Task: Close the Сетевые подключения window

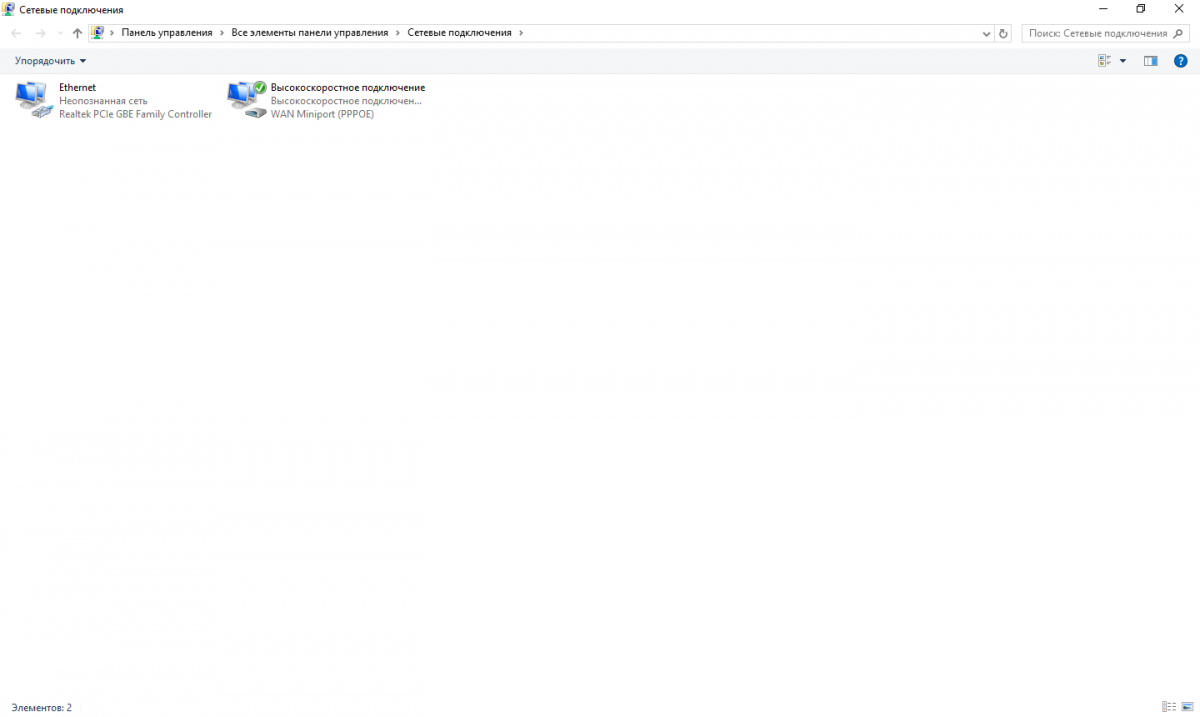Action: coord(1179,9)
